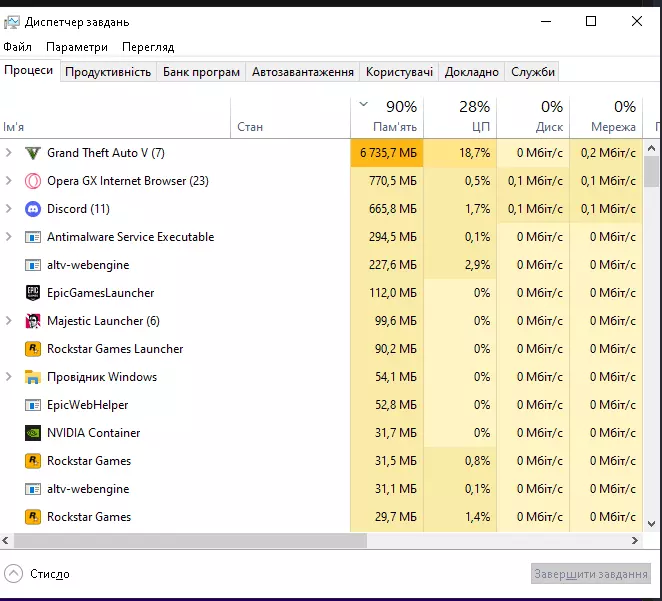The image size is (662, 601).
Task: Switch to the Продуктивність tab
Action: [108, 72]
